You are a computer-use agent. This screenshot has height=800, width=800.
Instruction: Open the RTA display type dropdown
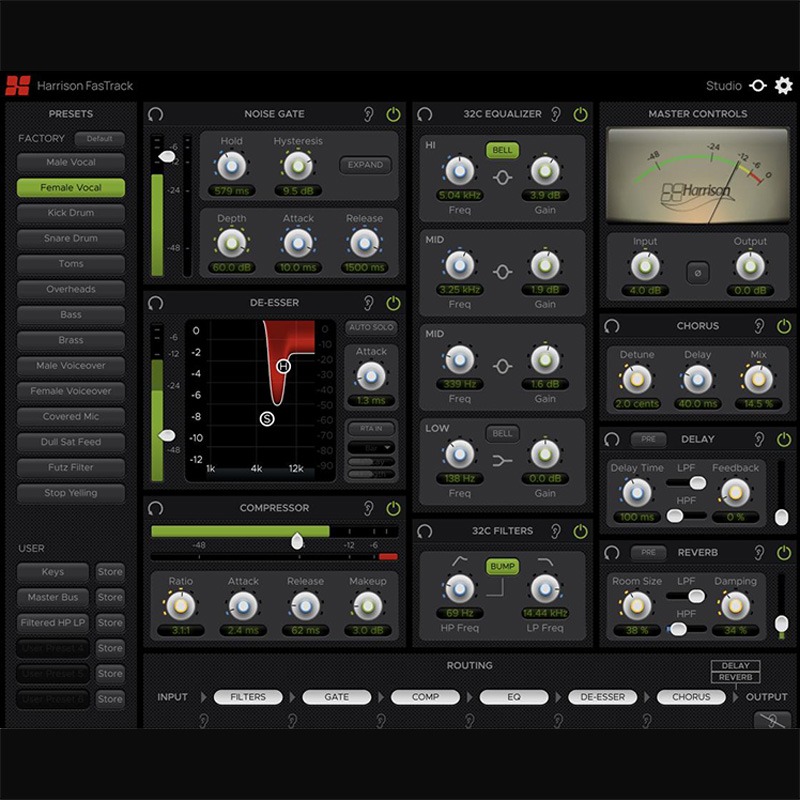pos(371,447)
